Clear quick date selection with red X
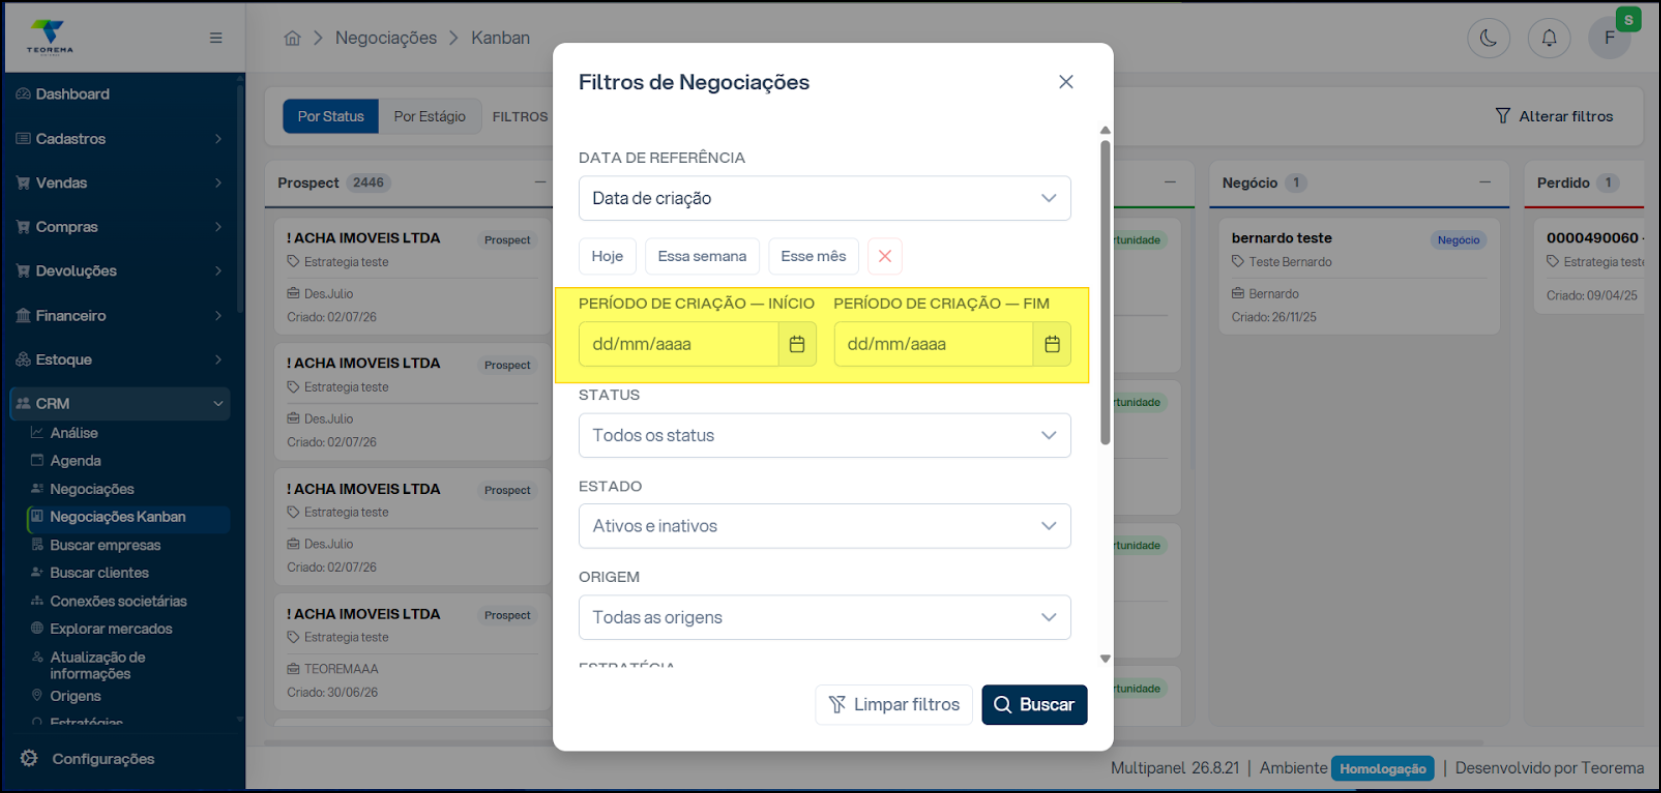Viewport: 1661px width, 793px height. (x=885, y=256)
